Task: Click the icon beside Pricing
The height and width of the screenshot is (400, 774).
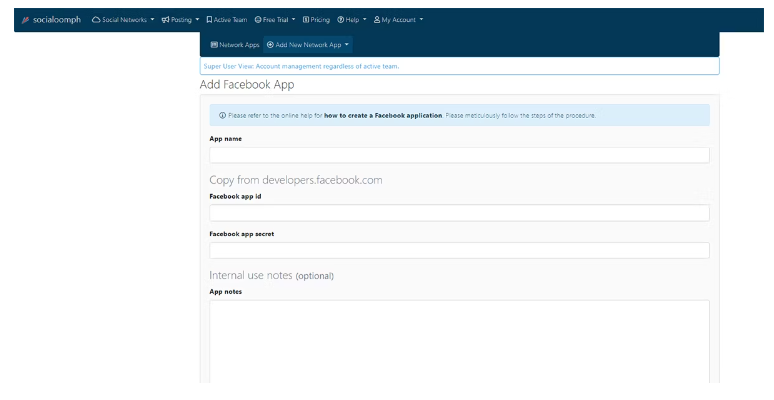Action: point(306,20)
